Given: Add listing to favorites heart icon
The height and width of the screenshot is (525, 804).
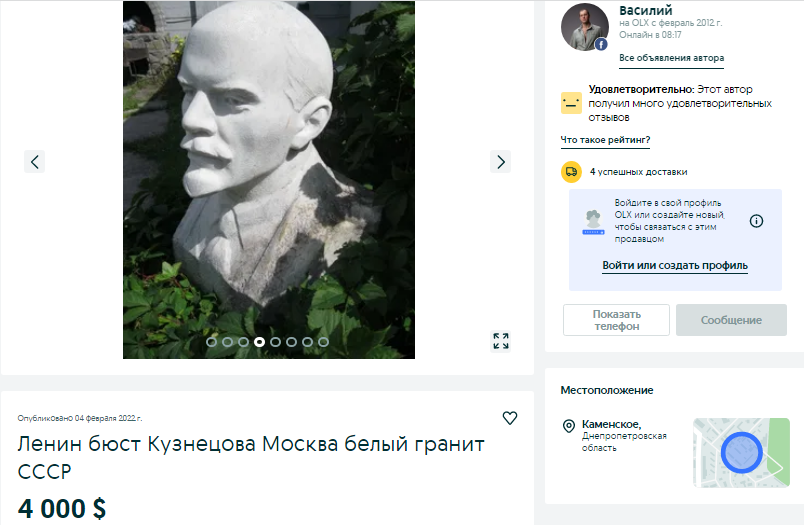Looking at the screenshot, I should [x=510, y=418].
